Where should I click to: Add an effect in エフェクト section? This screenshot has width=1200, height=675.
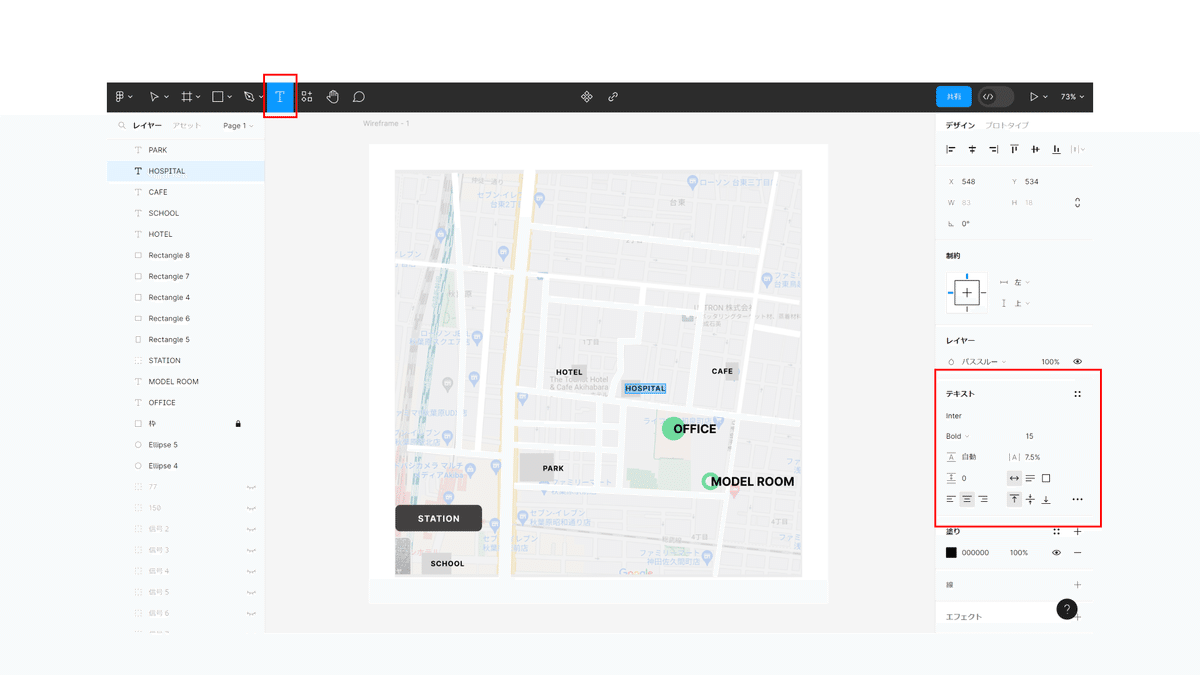pos(1079,617)
